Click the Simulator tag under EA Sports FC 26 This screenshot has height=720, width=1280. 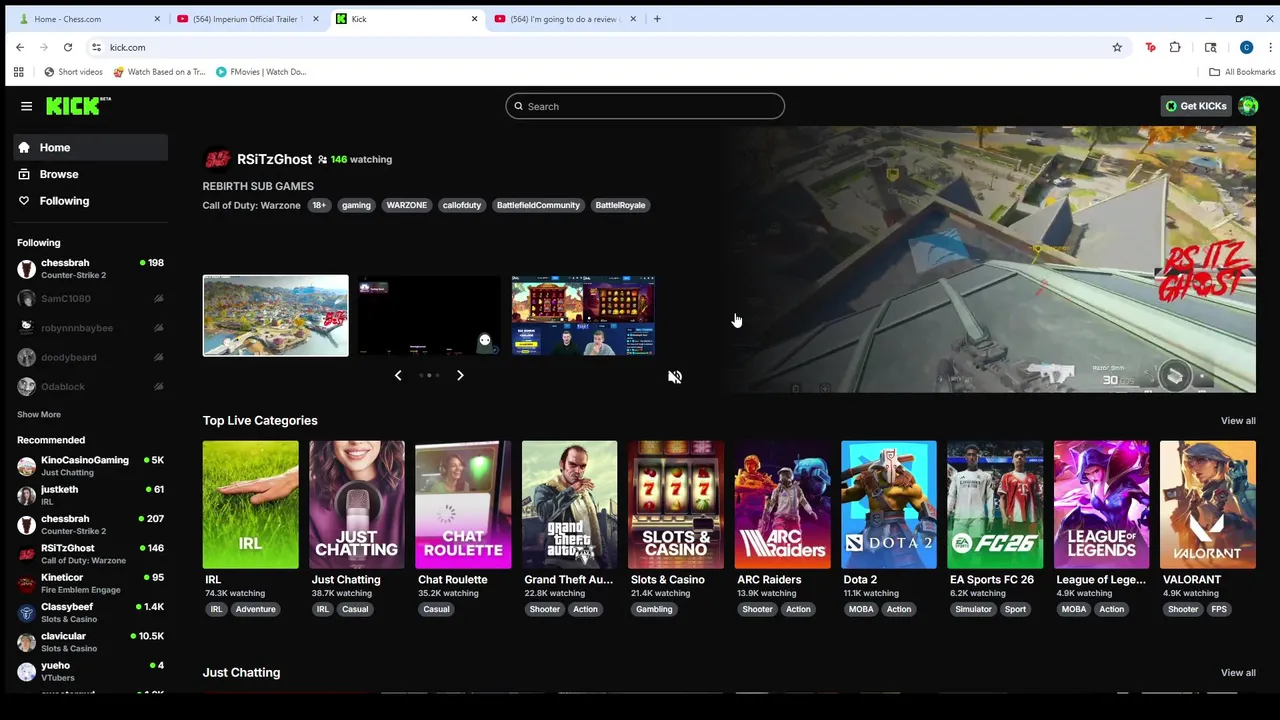(x=973, y=609)
